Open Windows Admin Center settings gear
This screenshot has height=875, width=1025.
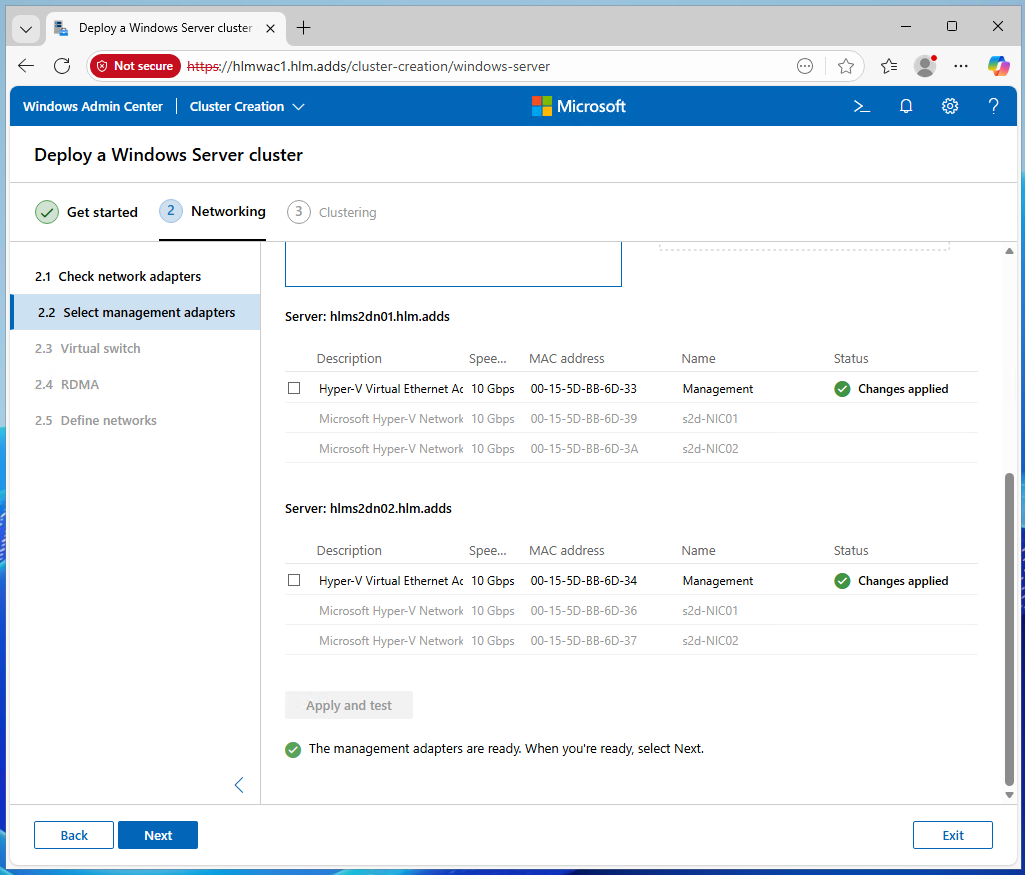click(950, 106)
